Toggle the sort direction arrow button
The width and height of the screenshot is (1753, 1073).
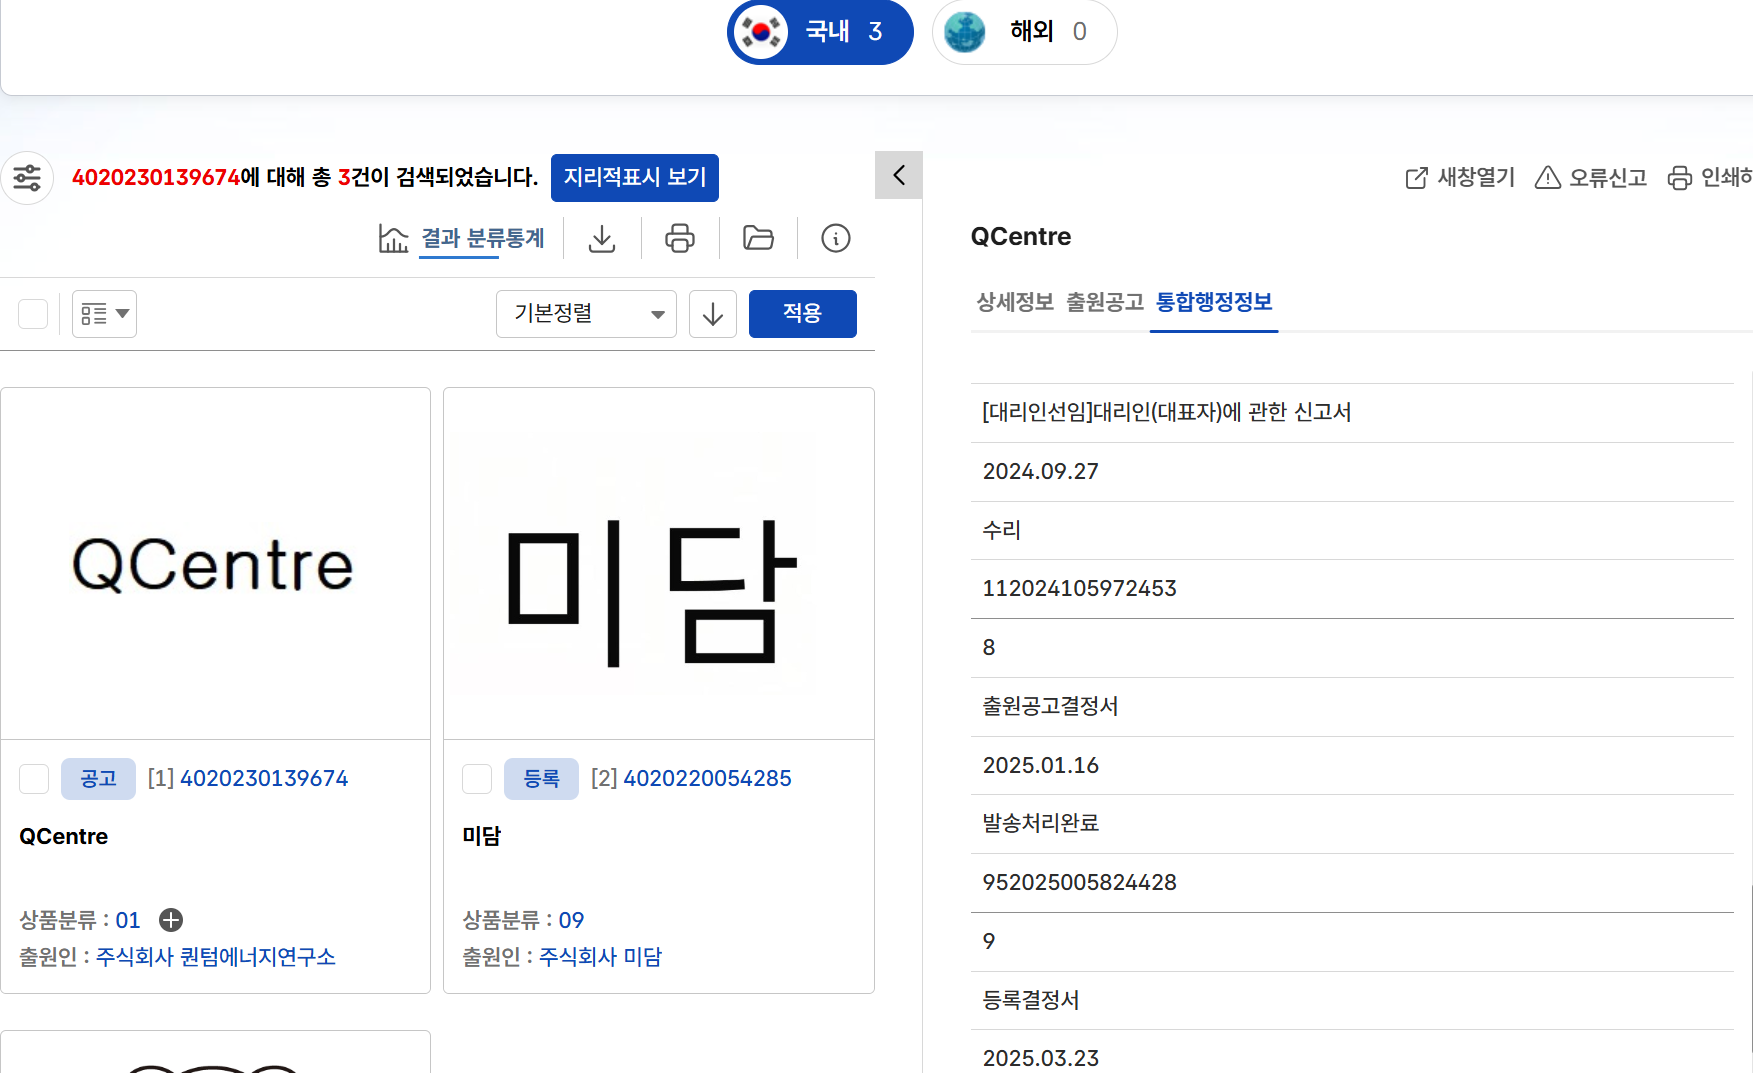coord(713,314)
